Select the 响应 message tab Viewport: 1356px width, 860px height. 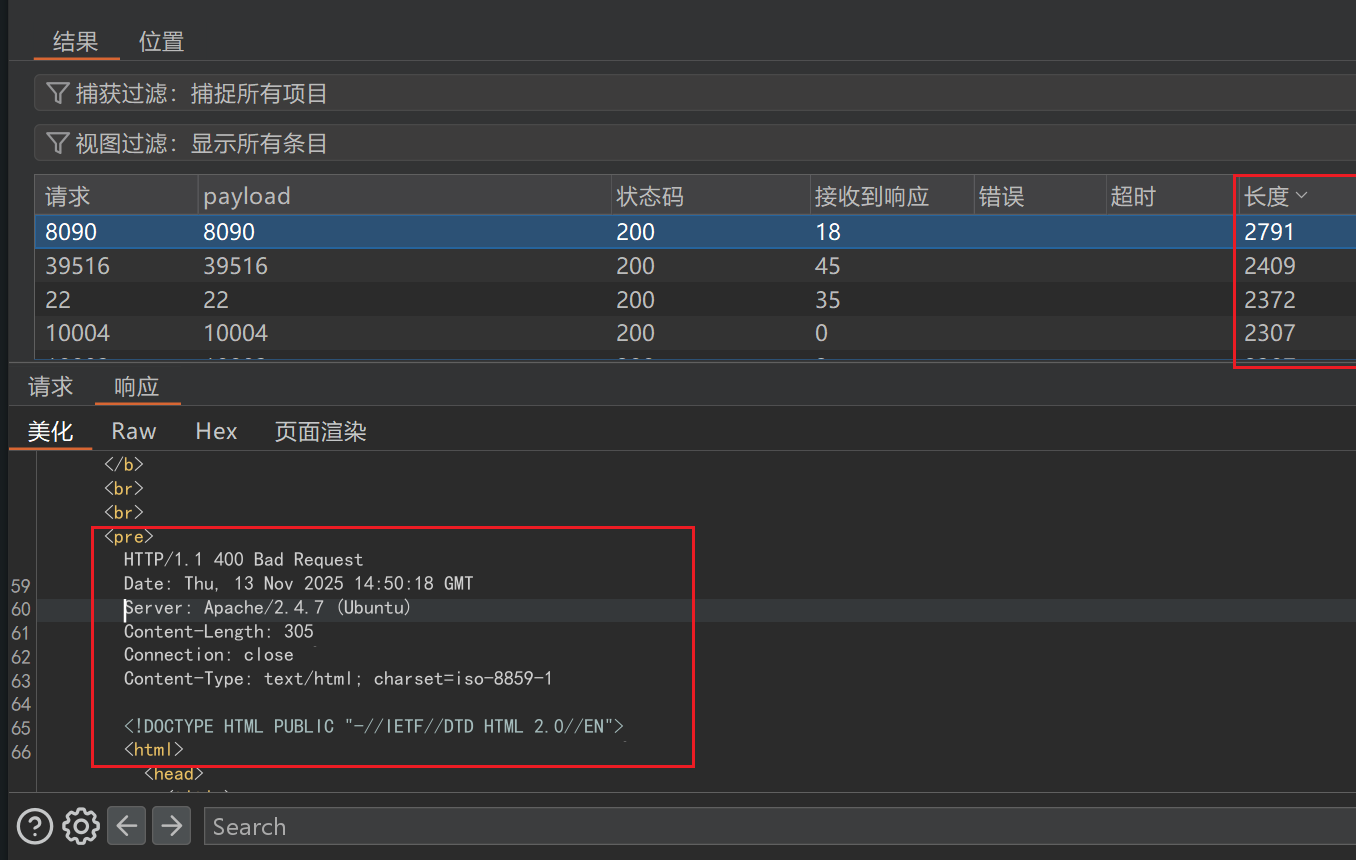[137, 387]
